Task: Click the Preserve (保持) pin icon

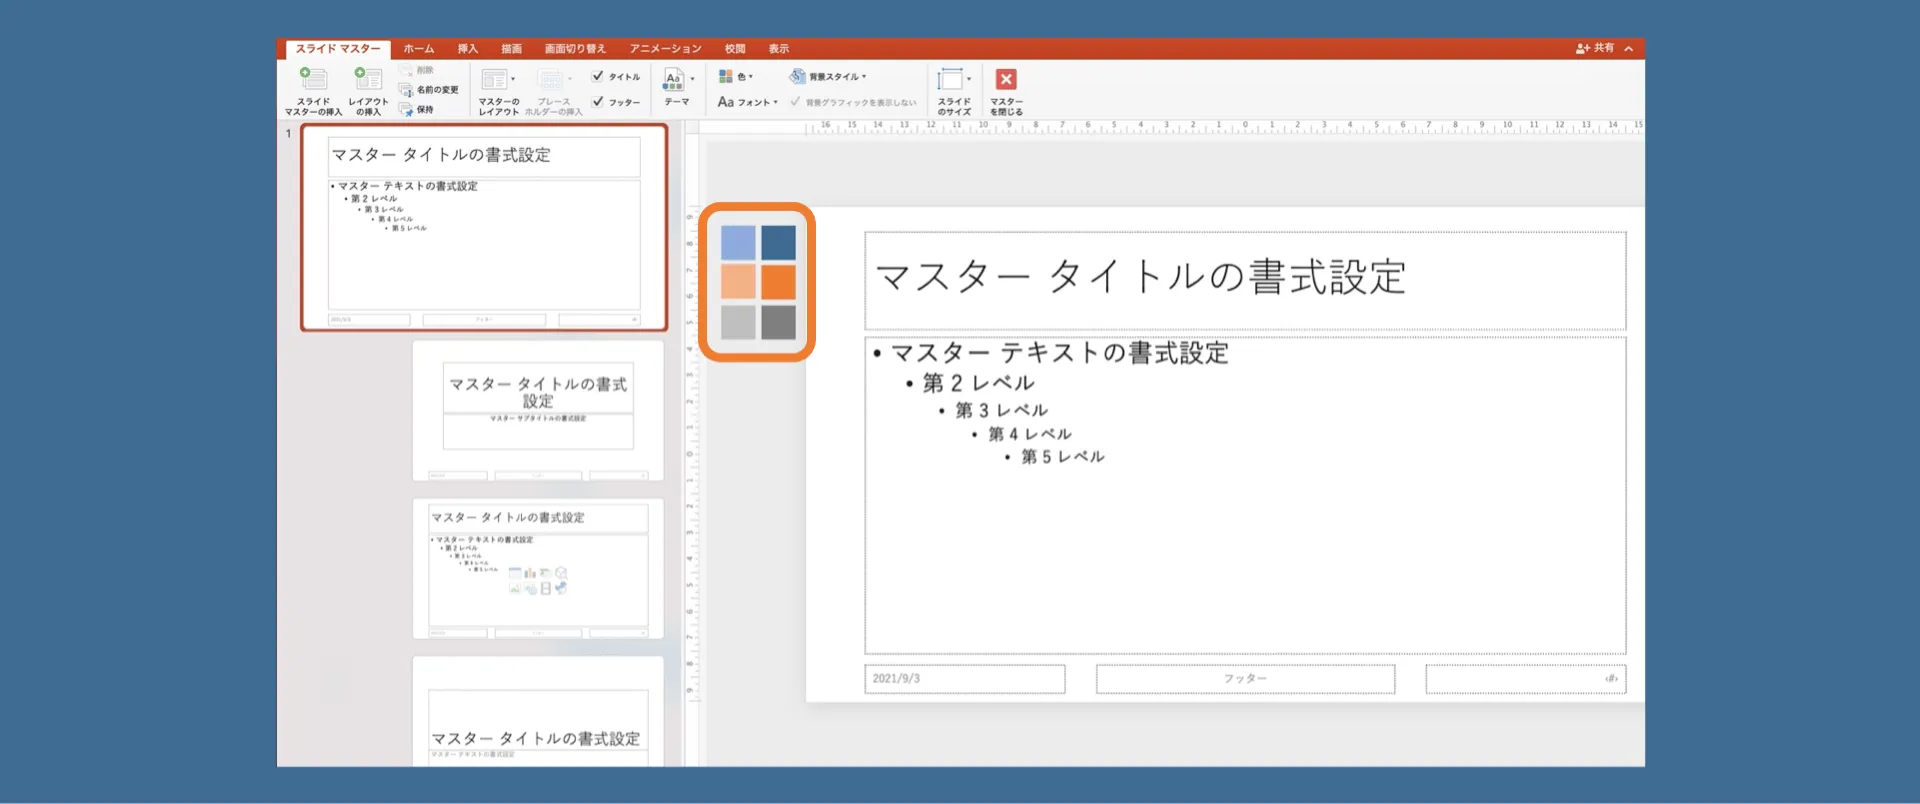Action: tap(406, 109)
